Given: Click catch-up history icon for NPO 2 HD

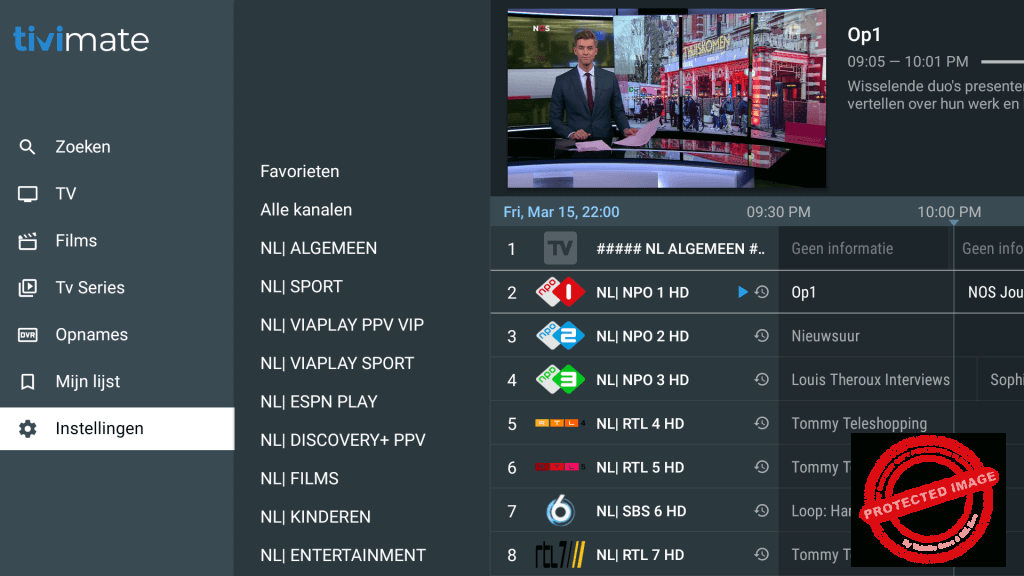Looking at the screenshot, I should (761, 336).
